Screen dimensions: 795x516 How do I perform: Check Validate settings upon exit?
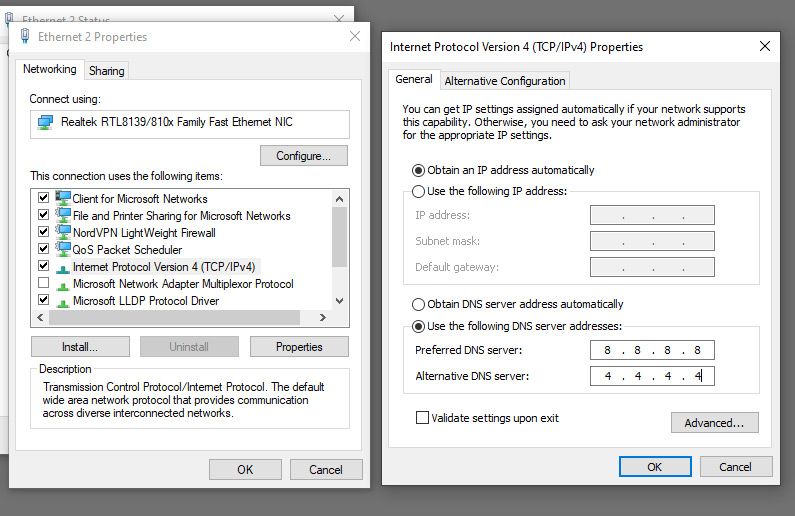coord(422,418)
